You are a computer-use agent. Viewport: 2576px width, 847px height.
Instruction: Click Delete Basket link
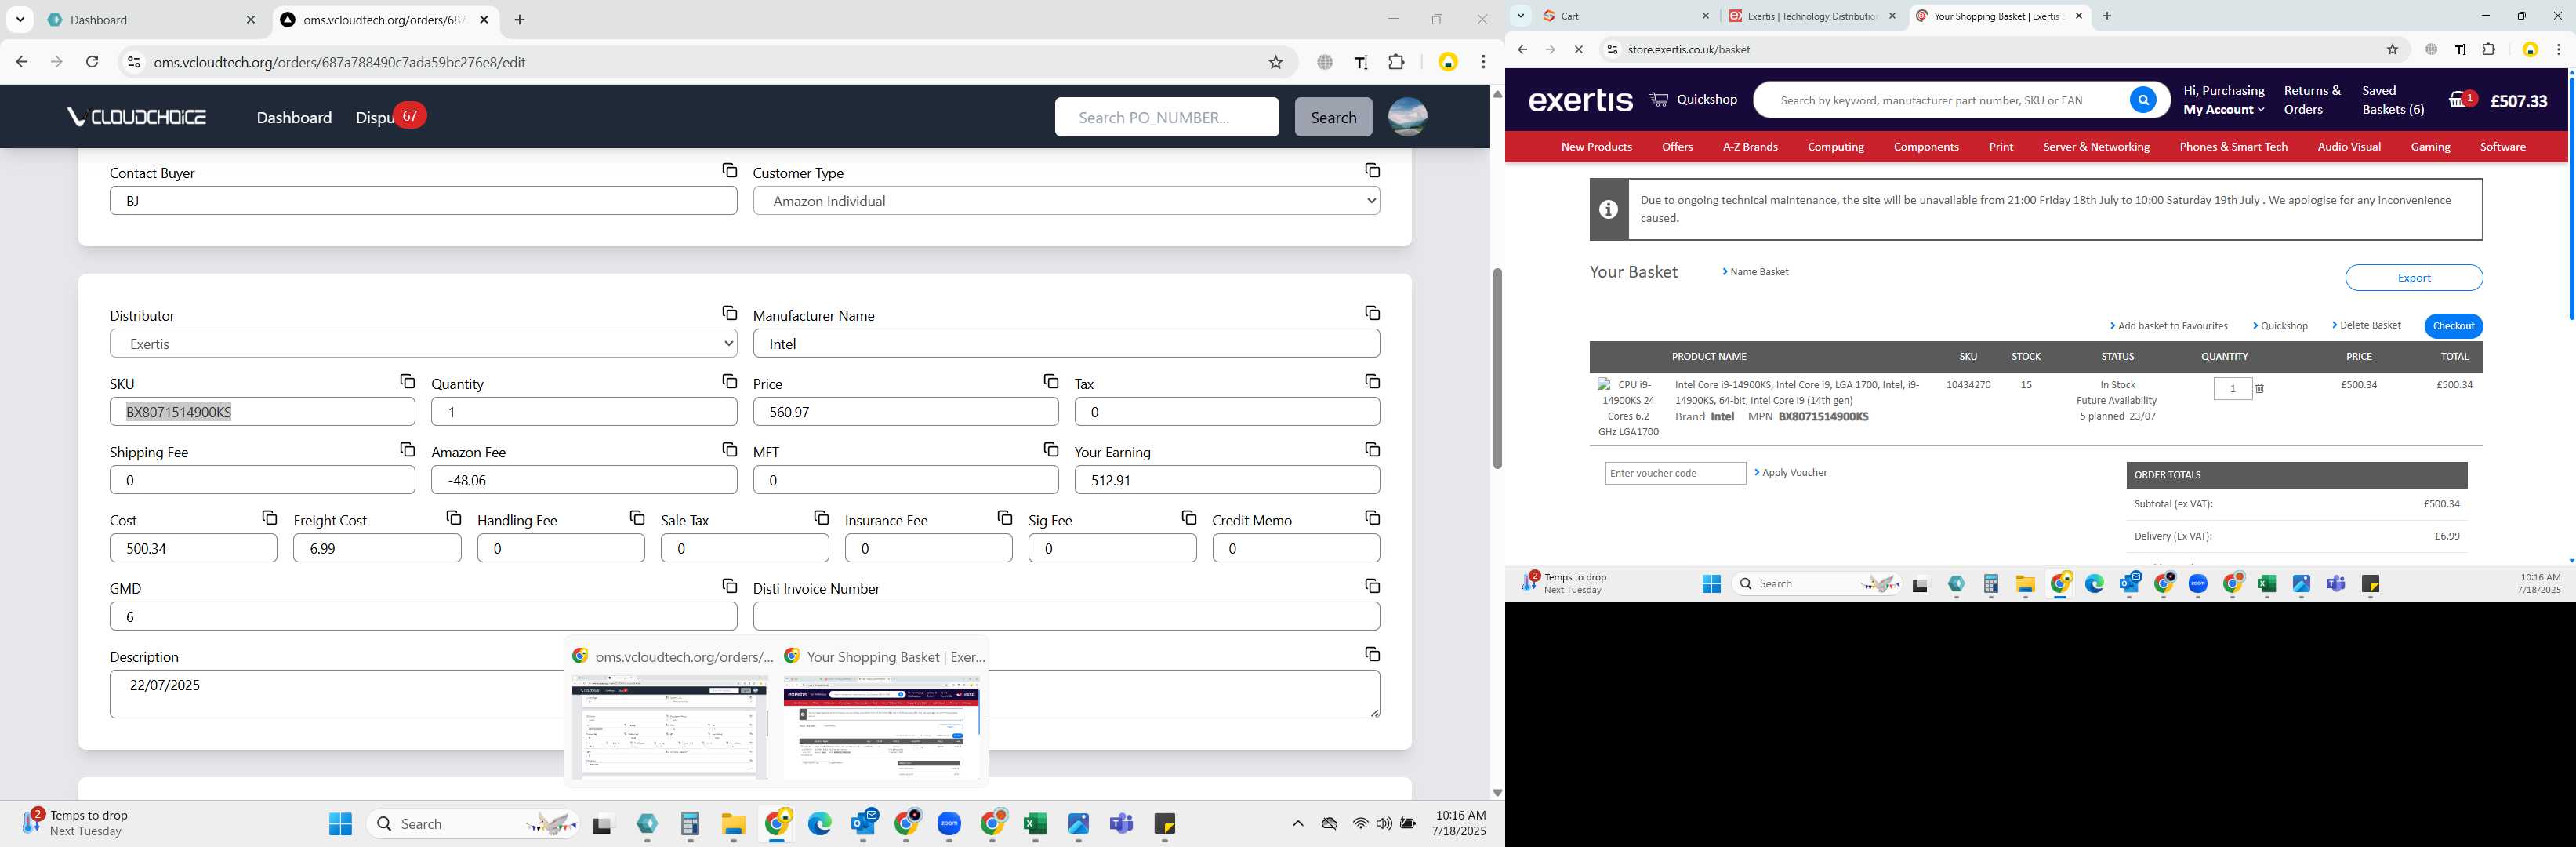[x=2366, y=325]
